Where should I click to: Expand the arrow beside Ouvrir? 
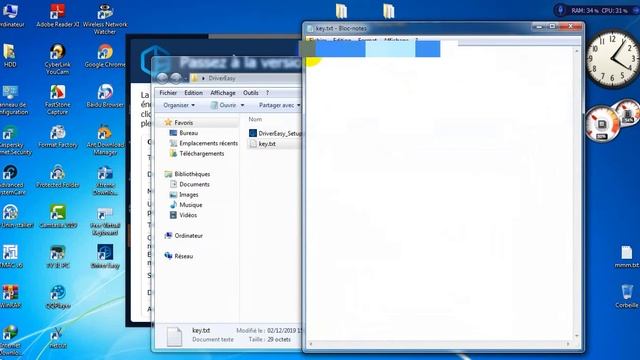point(242,105)
